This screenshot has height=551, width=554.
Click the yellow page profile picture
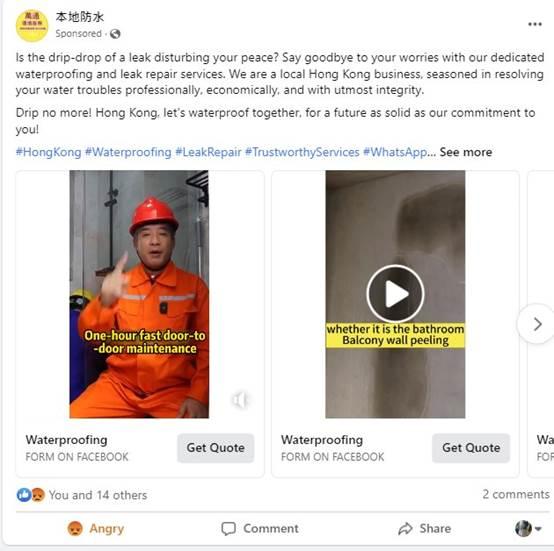32,26
